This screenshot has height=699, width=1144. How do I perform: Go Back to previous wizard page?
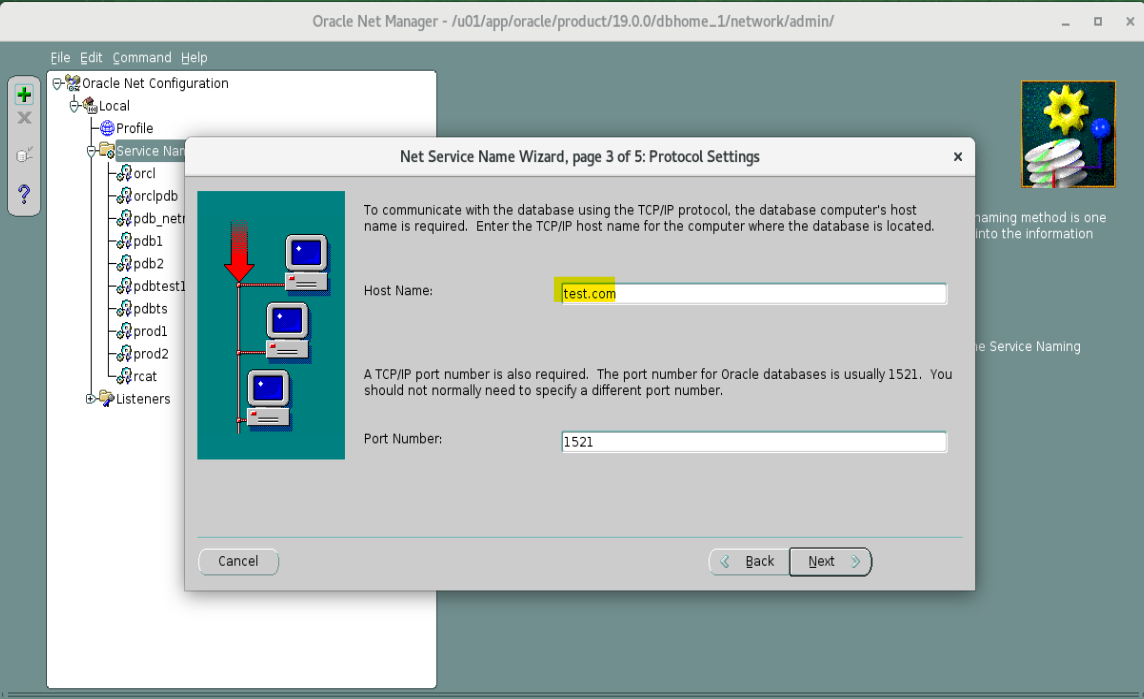point(749,562)
